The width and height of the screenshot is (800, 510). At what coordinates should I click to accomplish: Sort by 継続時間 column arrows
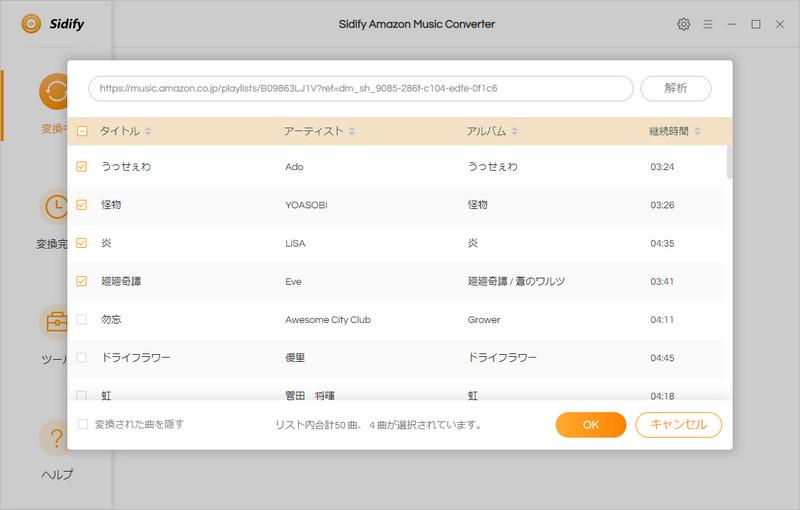point(697,131)
